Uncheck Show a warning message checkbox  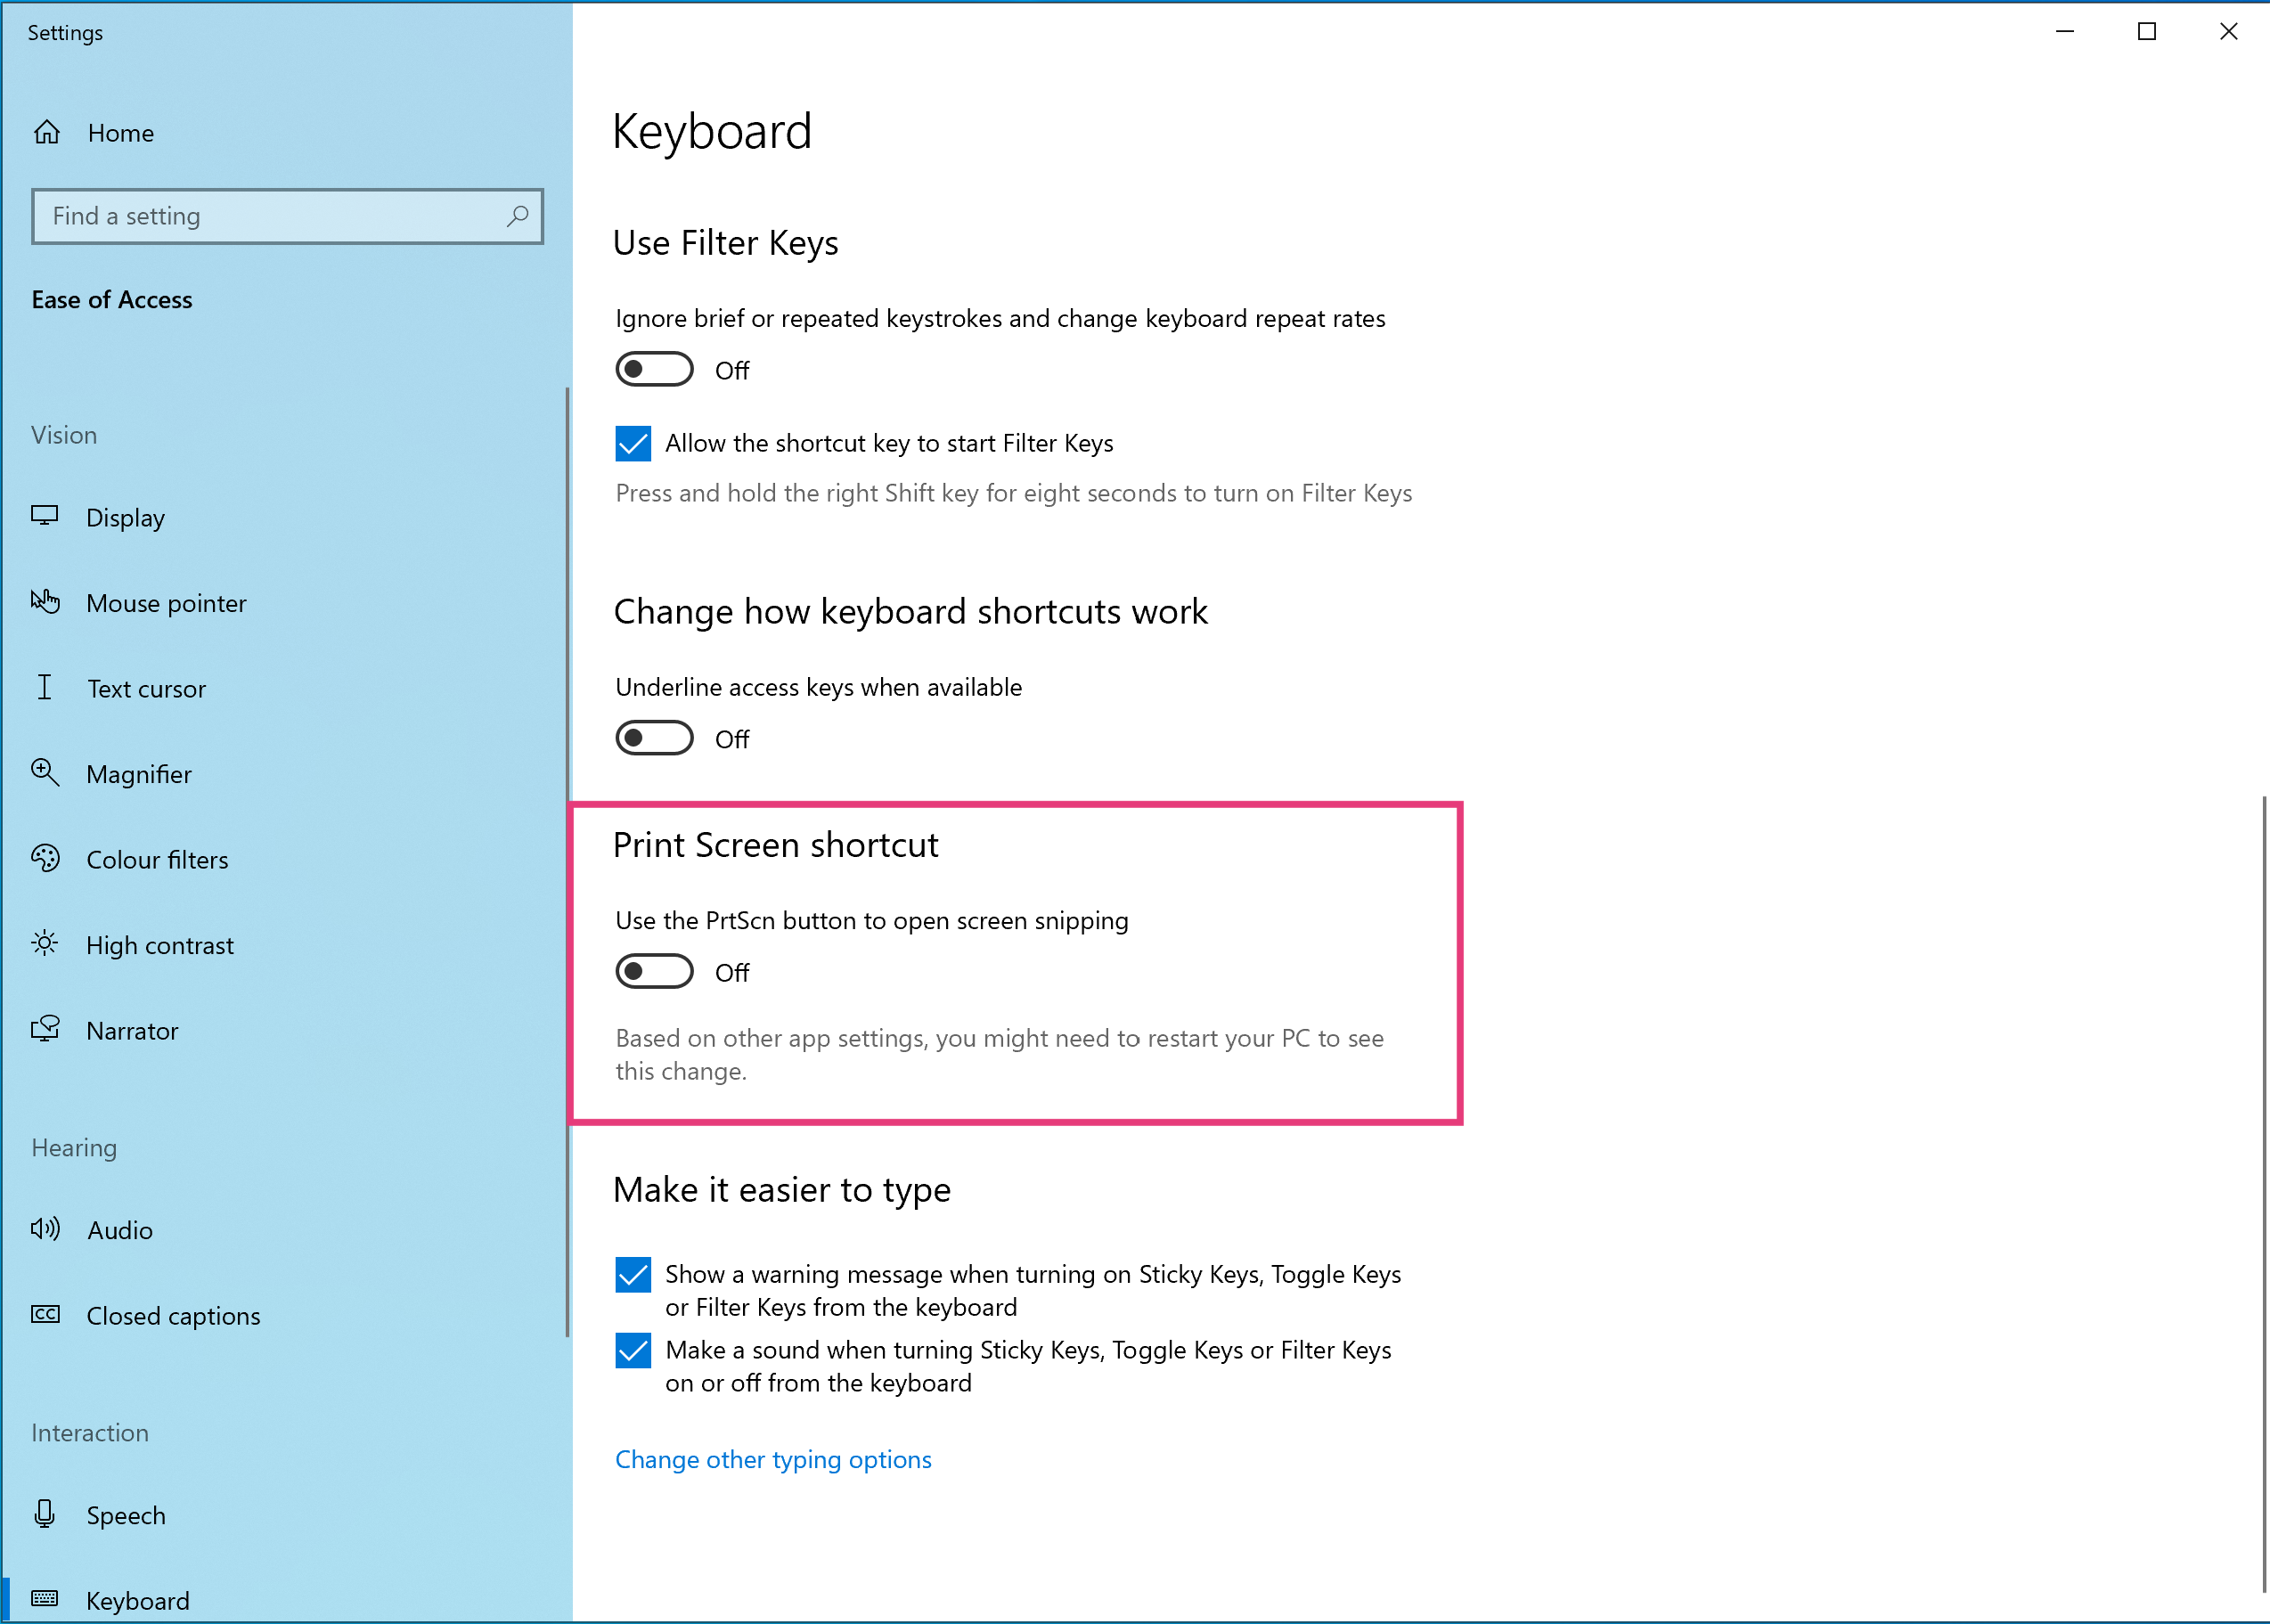click(633, 1274)
